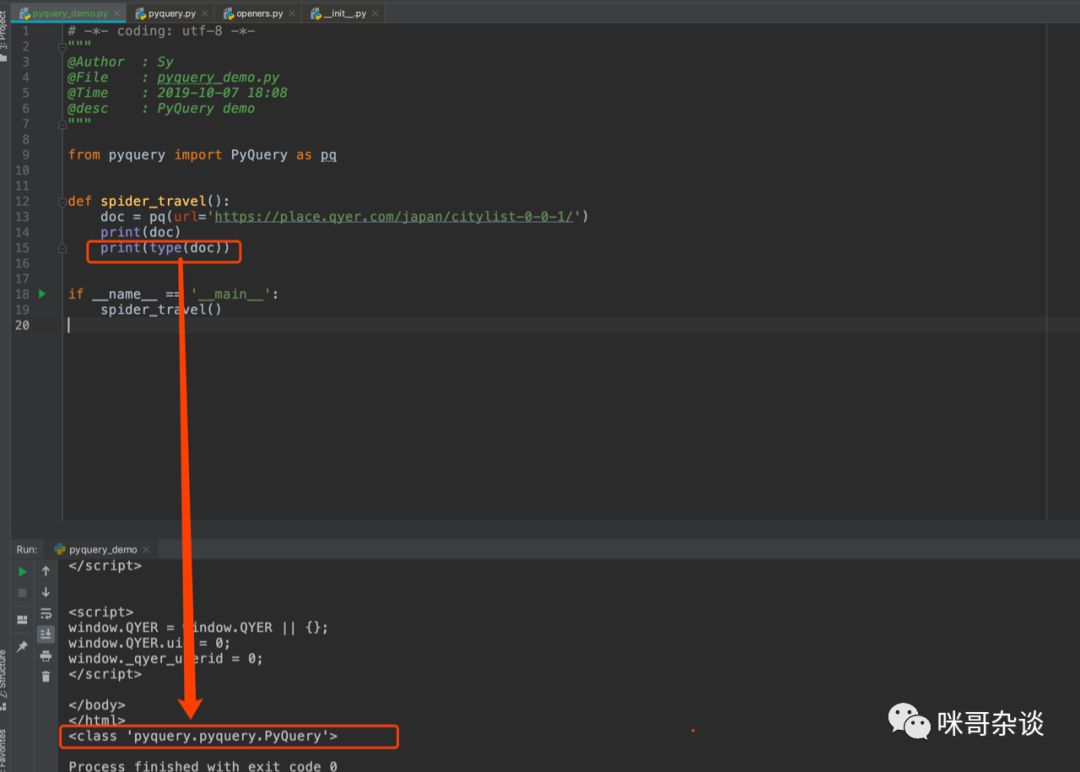Toggle soft-wrap in the run console
Image resolution: width=1080 pixels, height=772 pixels.
[45, 613]
